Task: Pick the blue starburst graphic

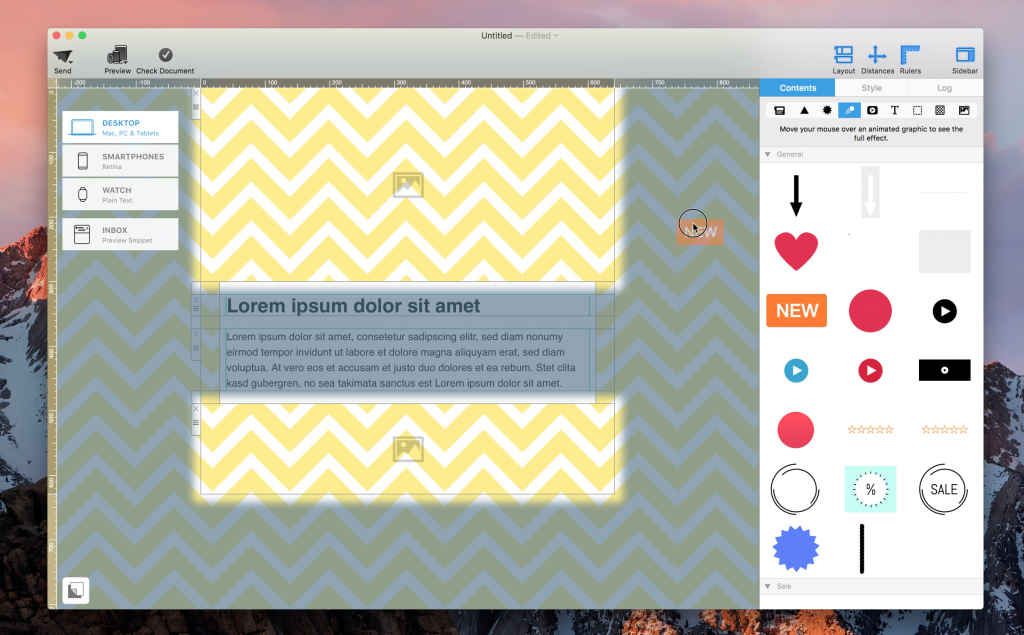Action: click(795, 548)
